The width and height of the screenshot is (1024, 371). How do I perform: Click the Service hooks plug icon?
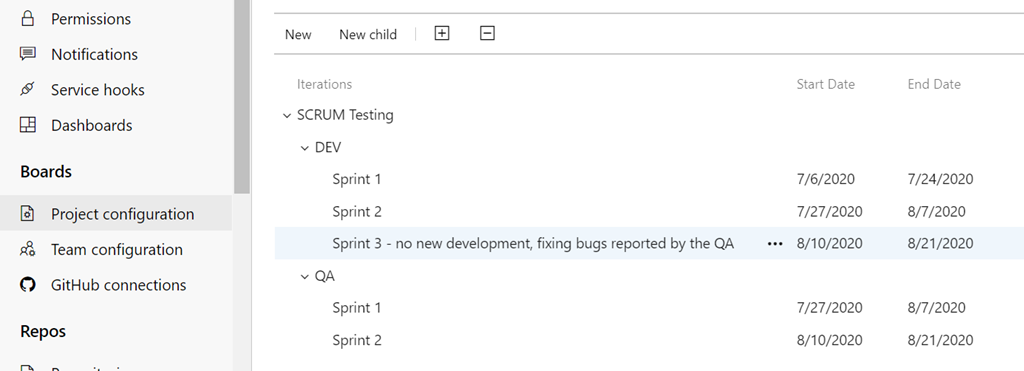[27, 89]
